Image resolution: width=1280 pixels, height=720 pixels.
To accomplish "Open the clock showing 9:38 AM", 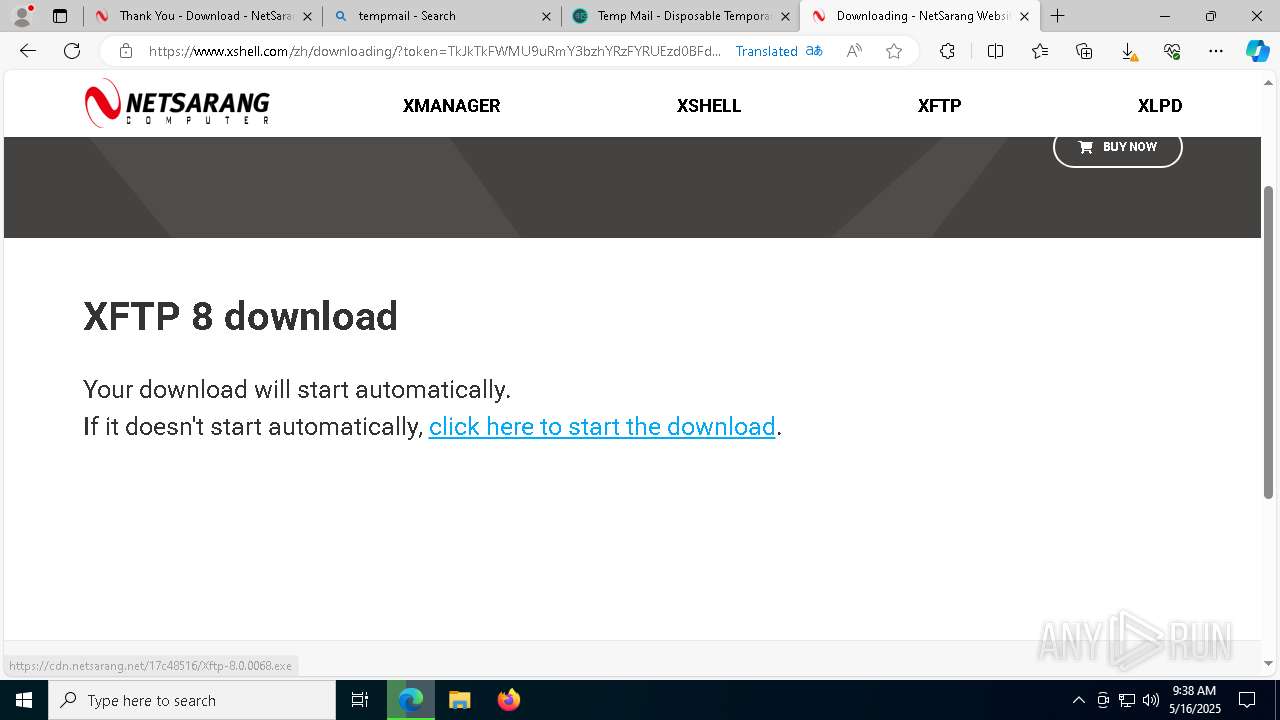I will pyautogui.click(x=1195, y=700).
